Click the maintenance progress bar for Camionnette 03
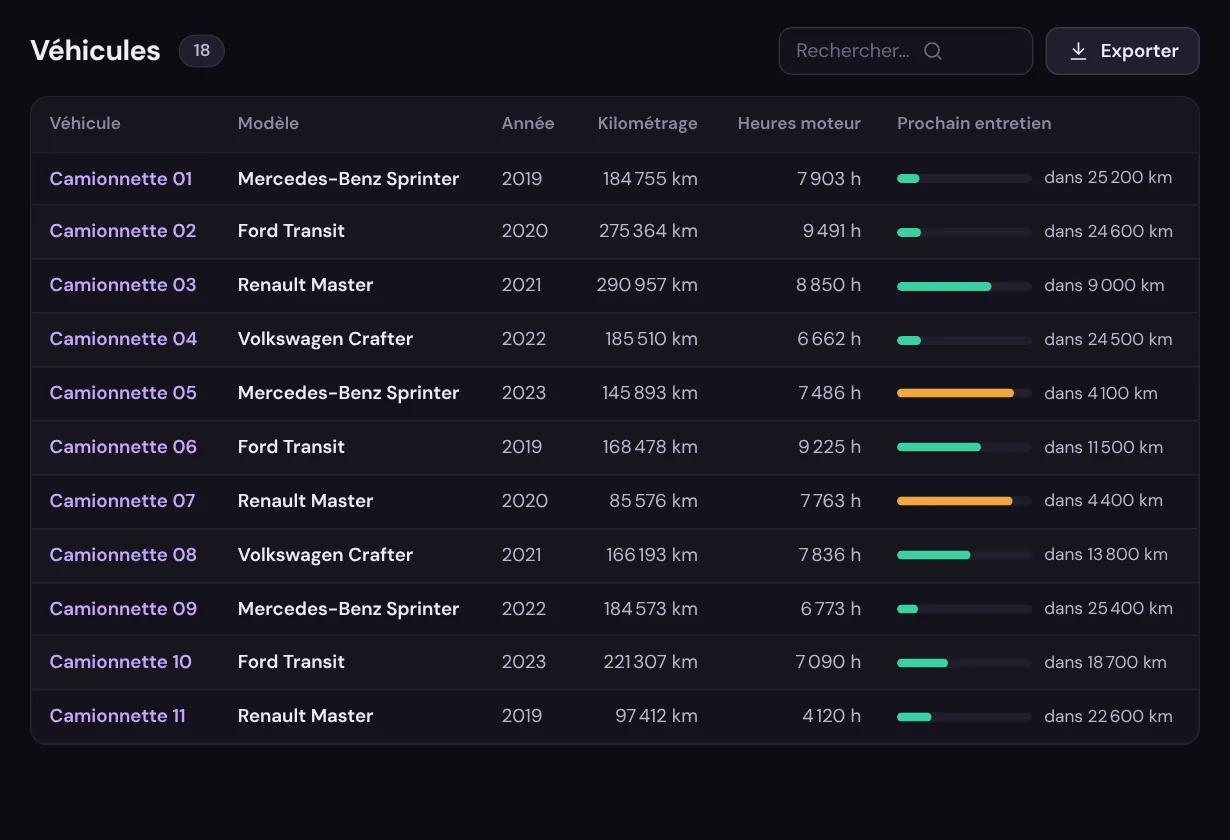This screenshot has width=1230, height=840. (964, 286)
